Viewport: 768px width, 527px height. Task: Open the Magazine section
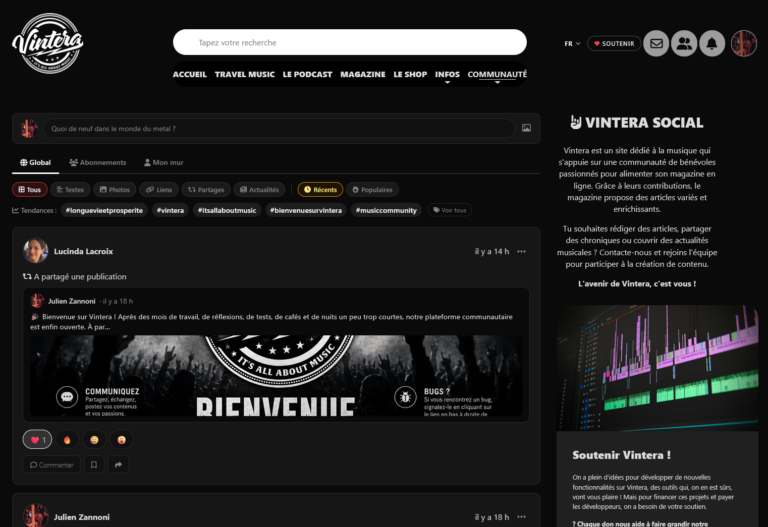click(x=362, y=74)
